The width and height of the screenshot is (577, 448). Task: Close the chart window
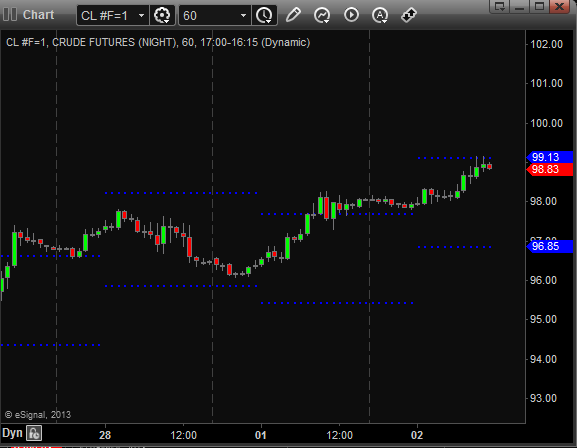560,6
